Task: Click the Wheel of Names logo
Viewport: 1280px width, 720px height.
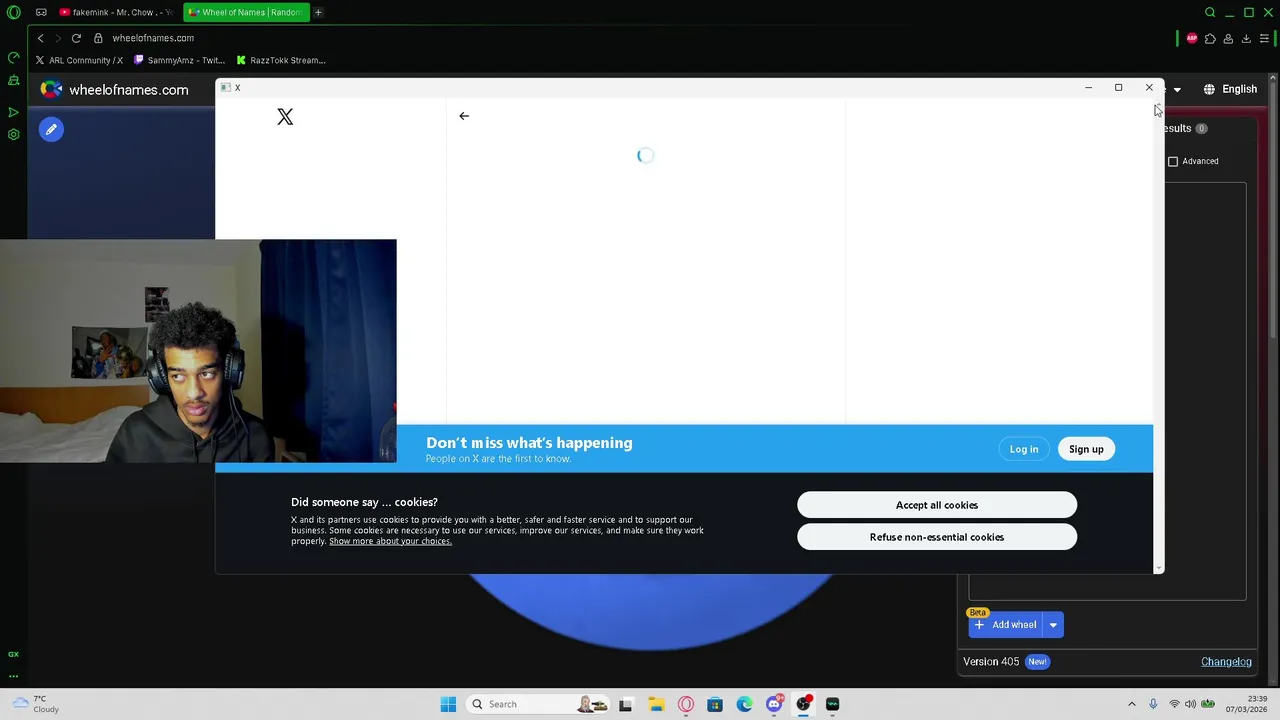Action: point(51,90)
